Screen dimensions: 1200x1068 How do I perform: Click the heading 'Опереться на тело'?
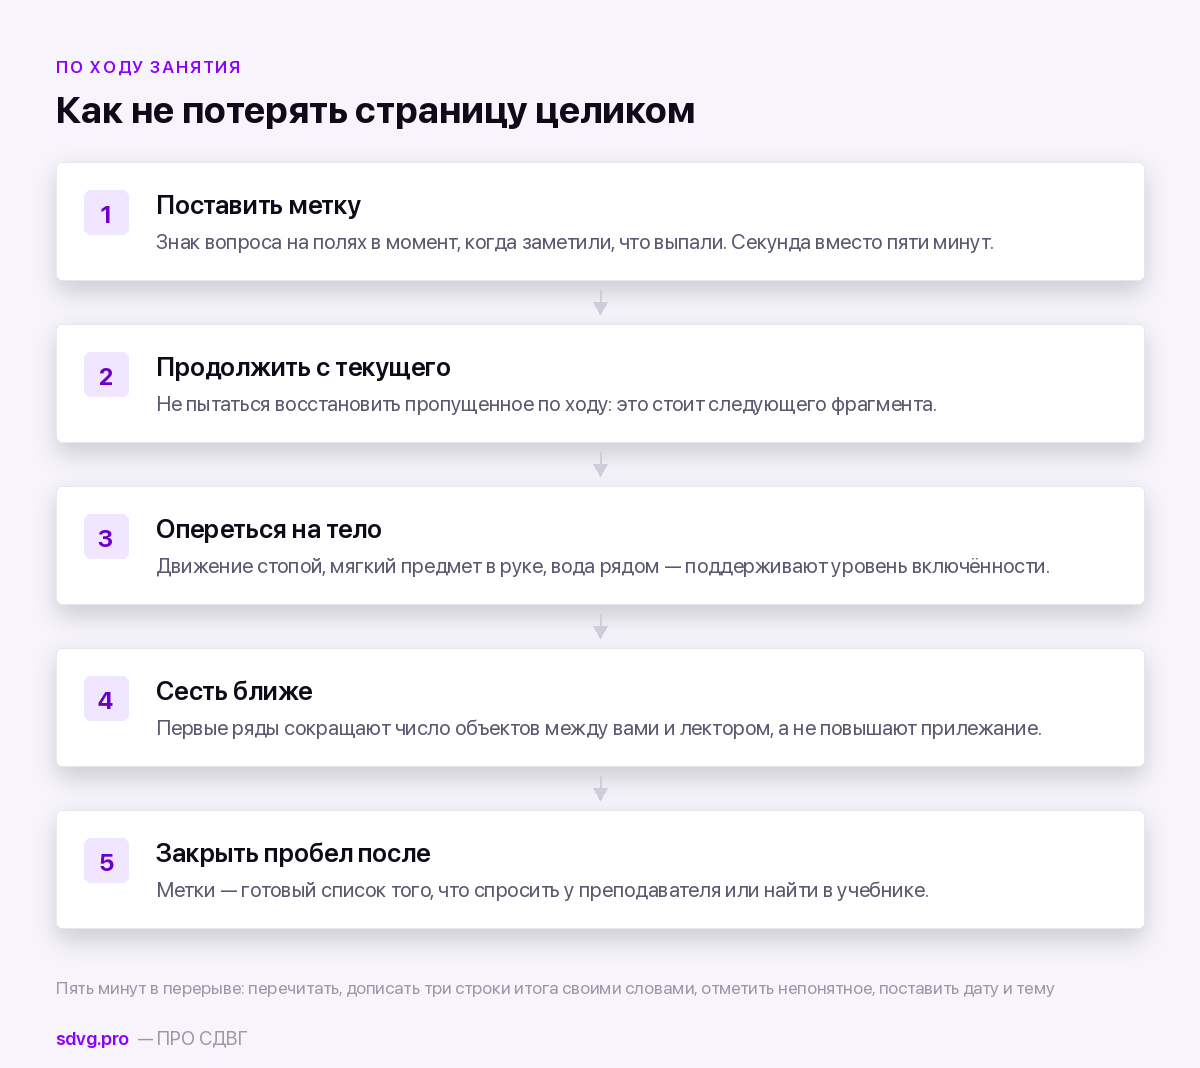pos(269,529)
